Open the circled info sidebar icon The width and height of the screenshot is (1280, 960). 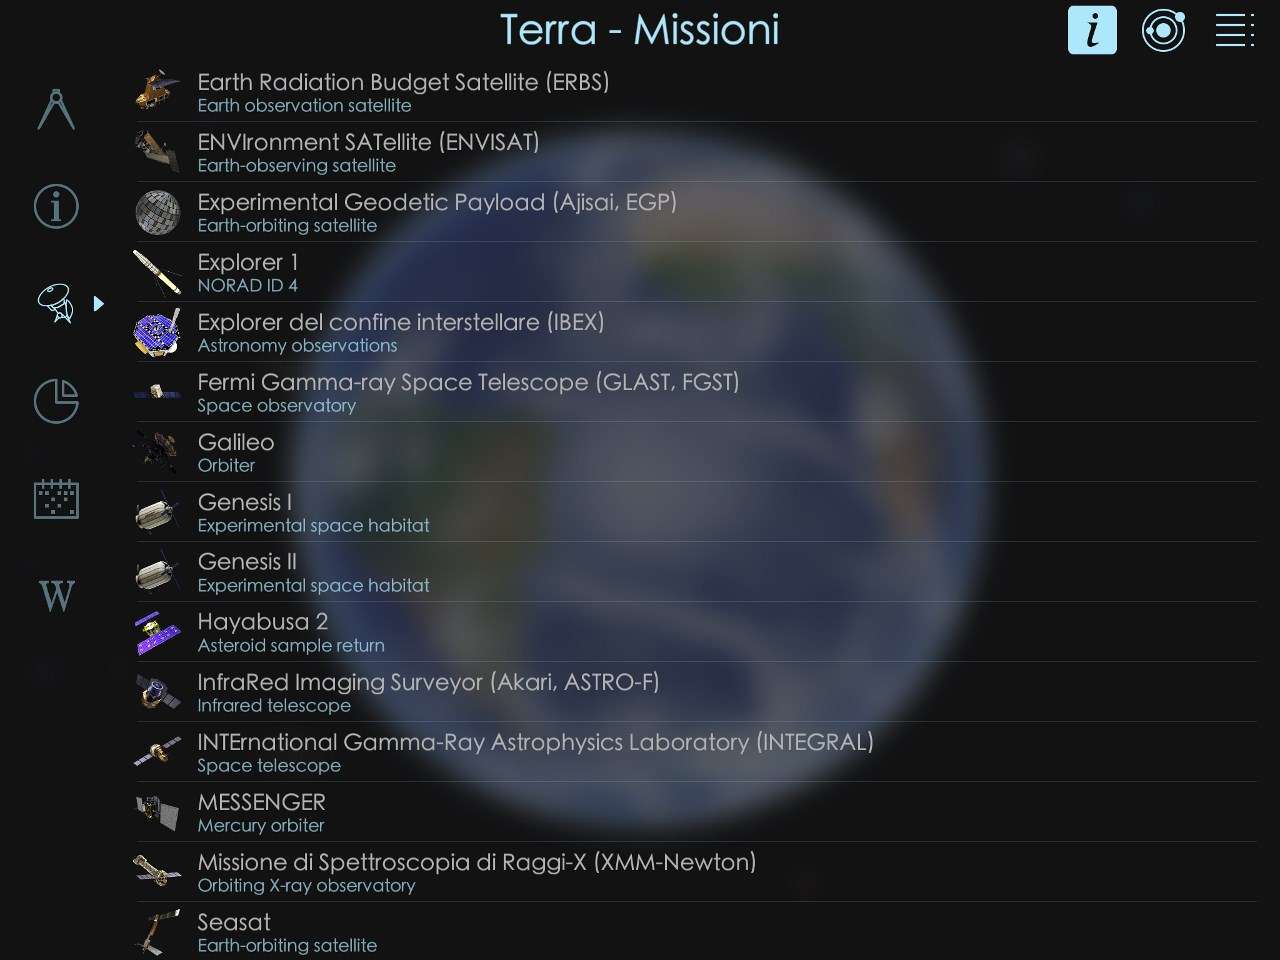click(x=56, y=206)
